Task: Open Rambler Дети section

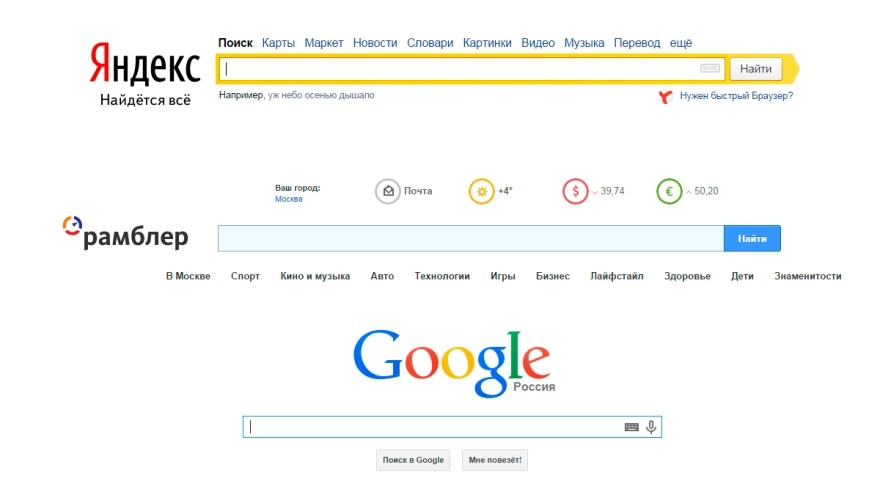Action: [x=742, y=276]
